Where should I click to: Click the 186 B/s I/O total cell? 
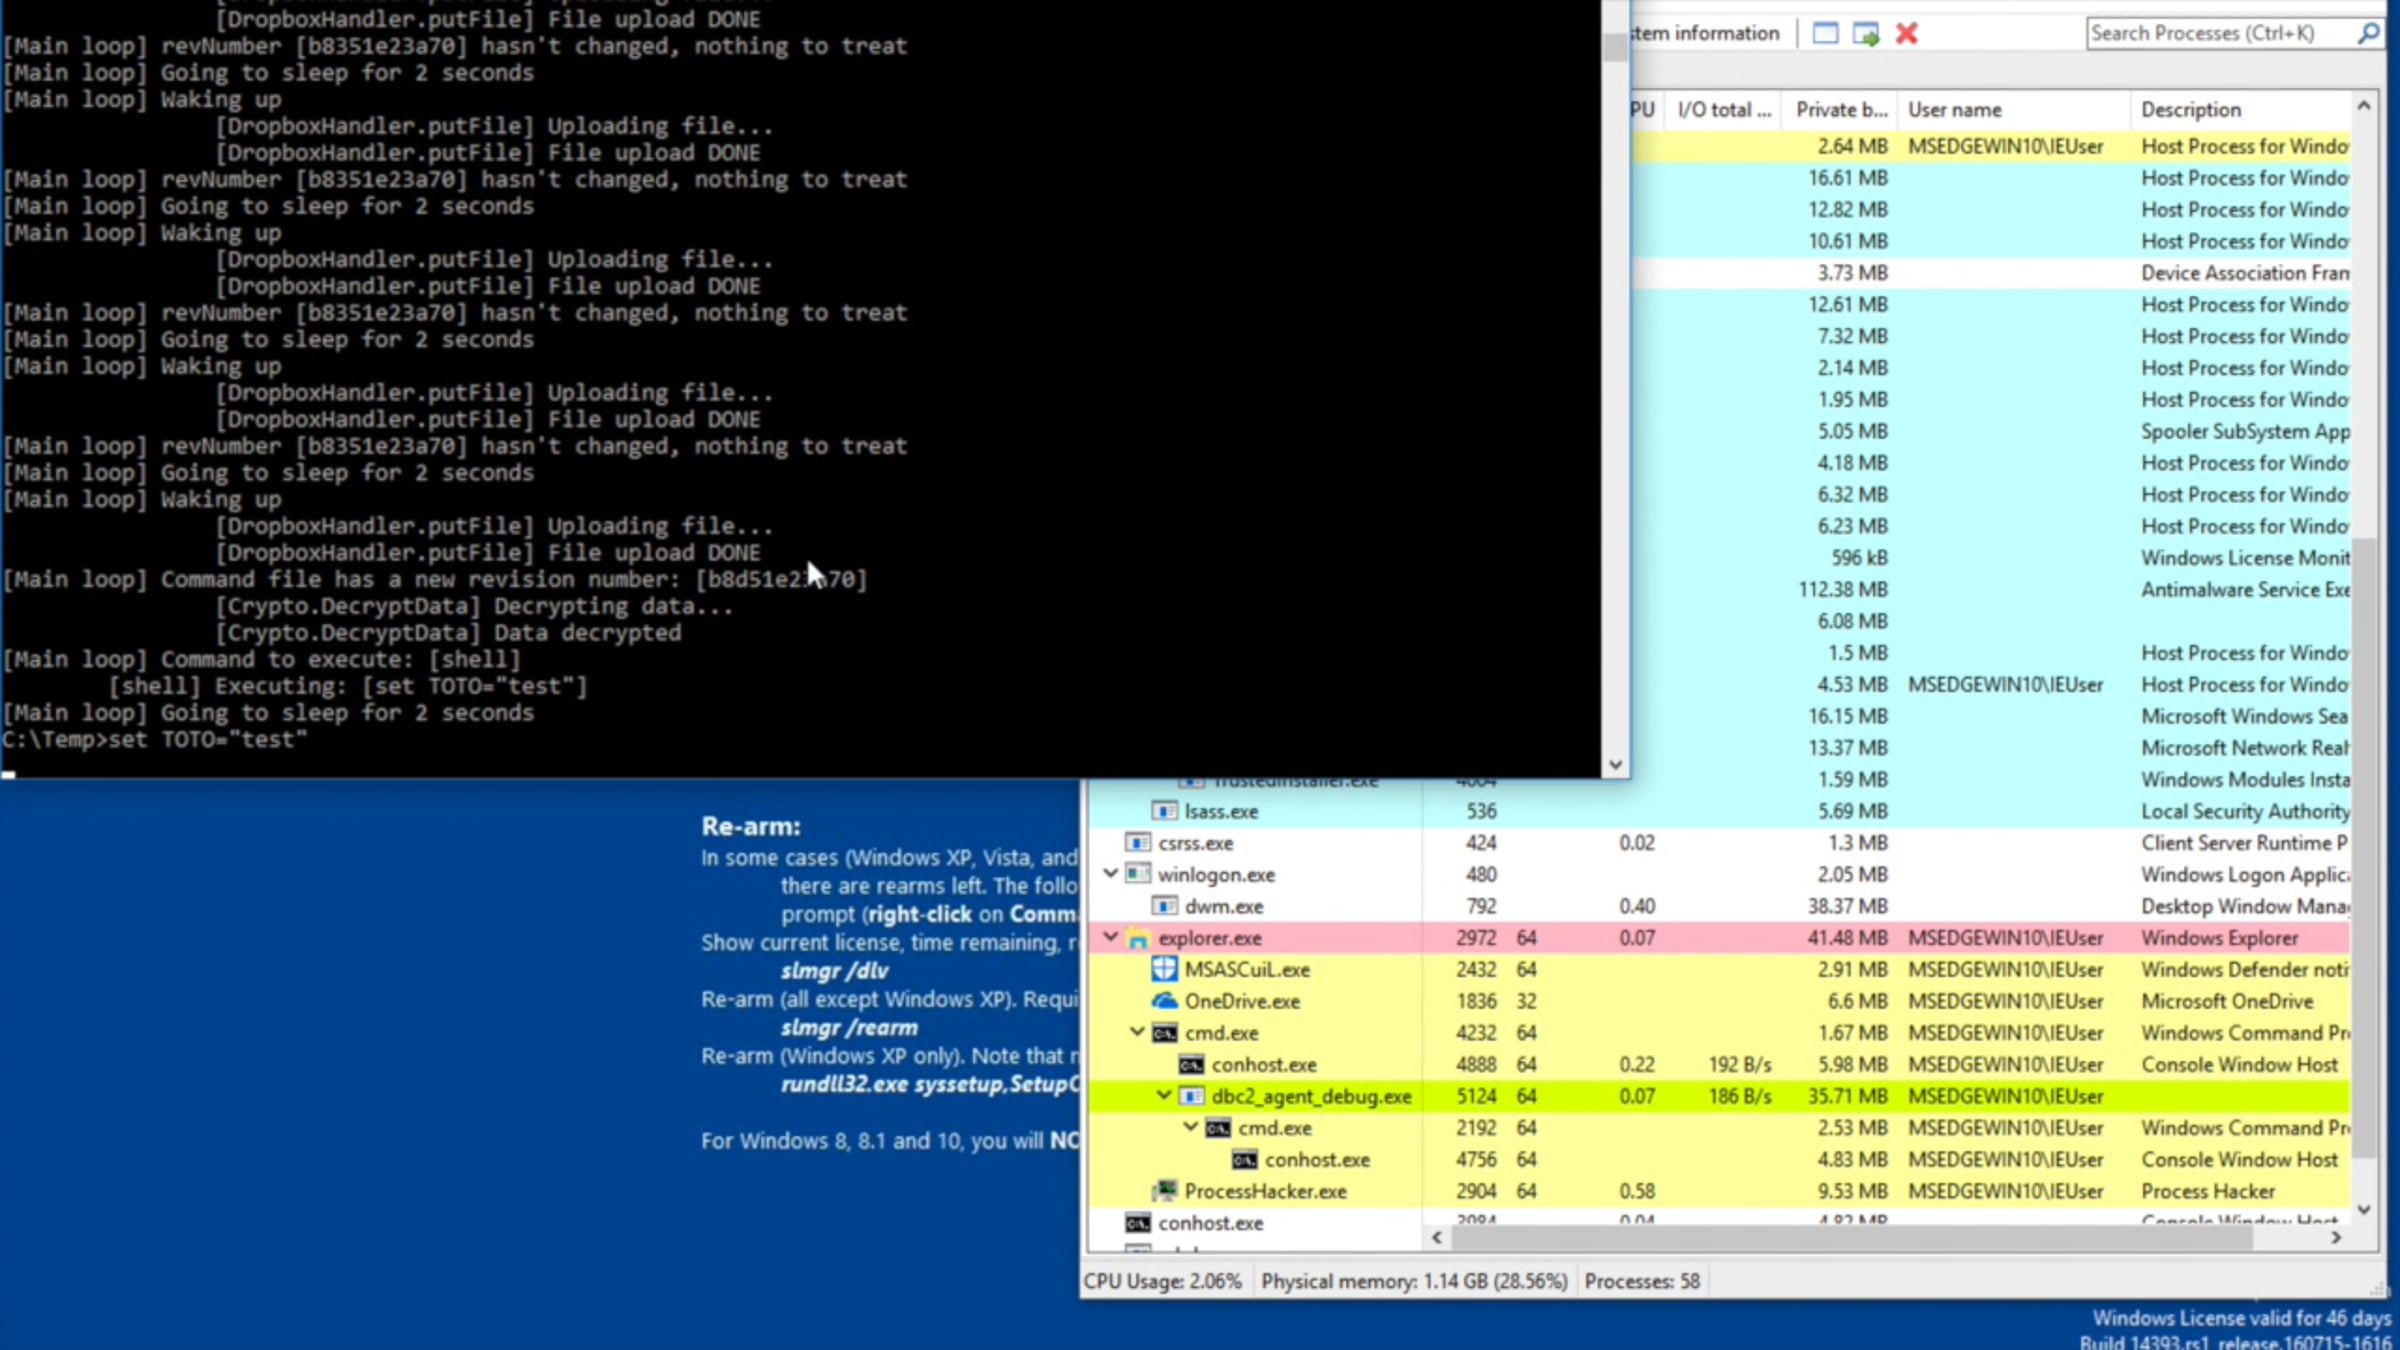click(1739, 1096)
